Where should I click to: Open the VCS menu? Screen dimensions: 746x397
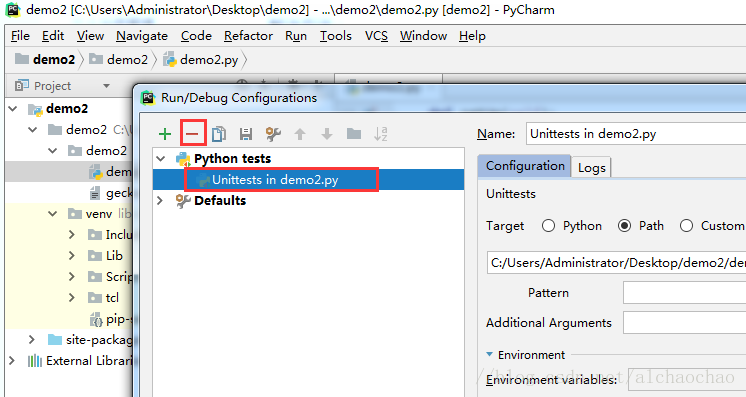[x=376, y=36]
